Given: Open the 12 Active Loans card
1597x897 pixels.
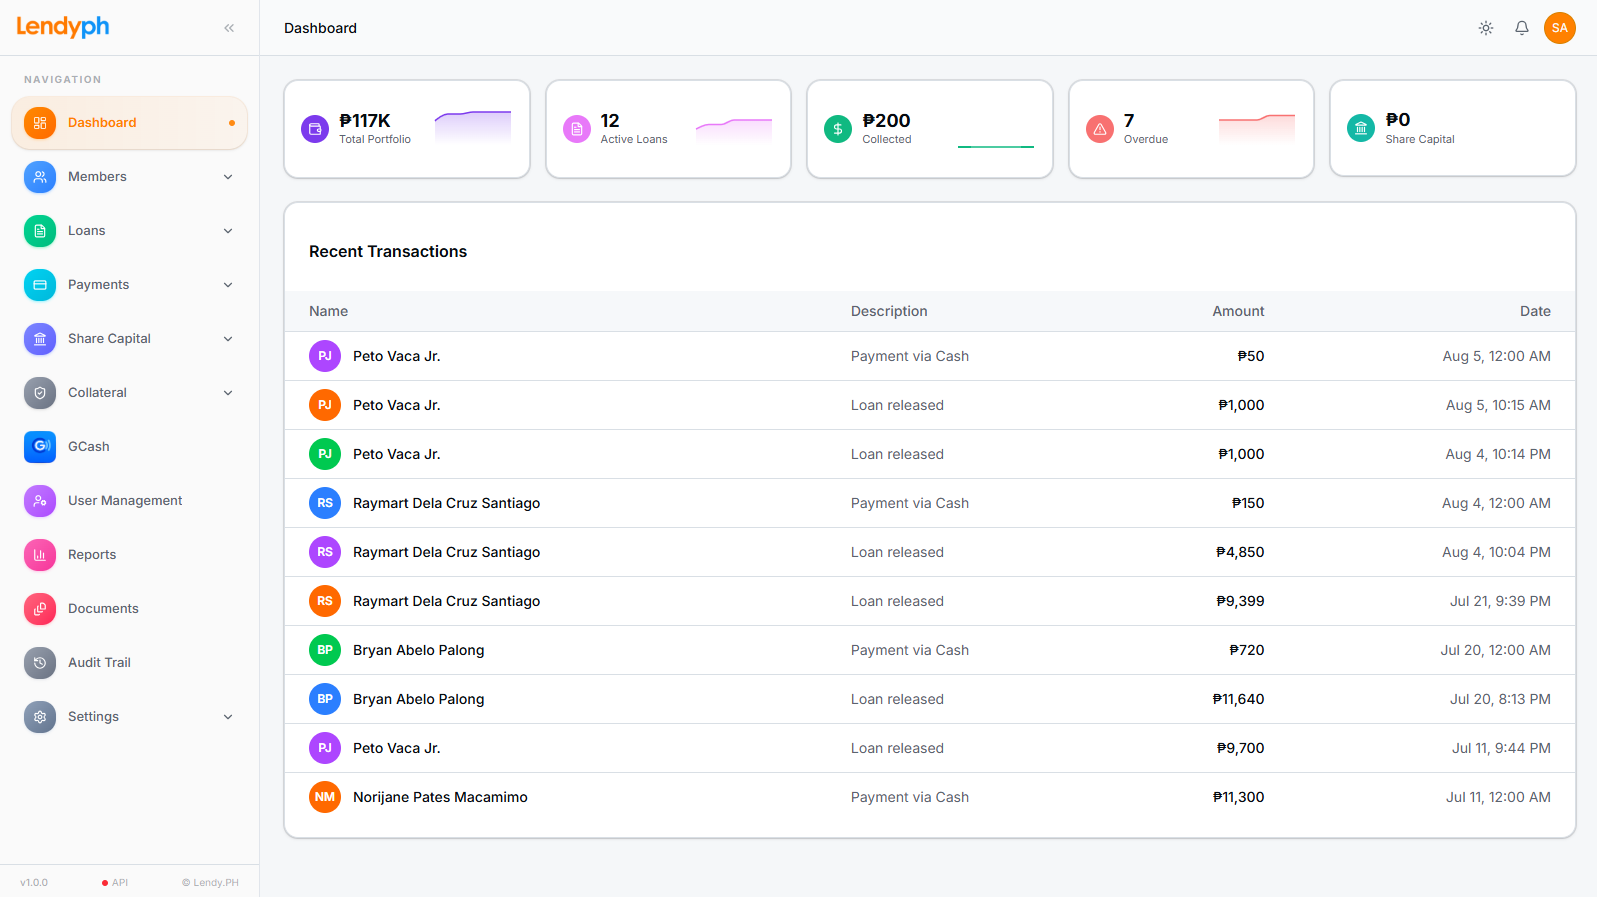Looking at the screenshot, I should [669, 129].
